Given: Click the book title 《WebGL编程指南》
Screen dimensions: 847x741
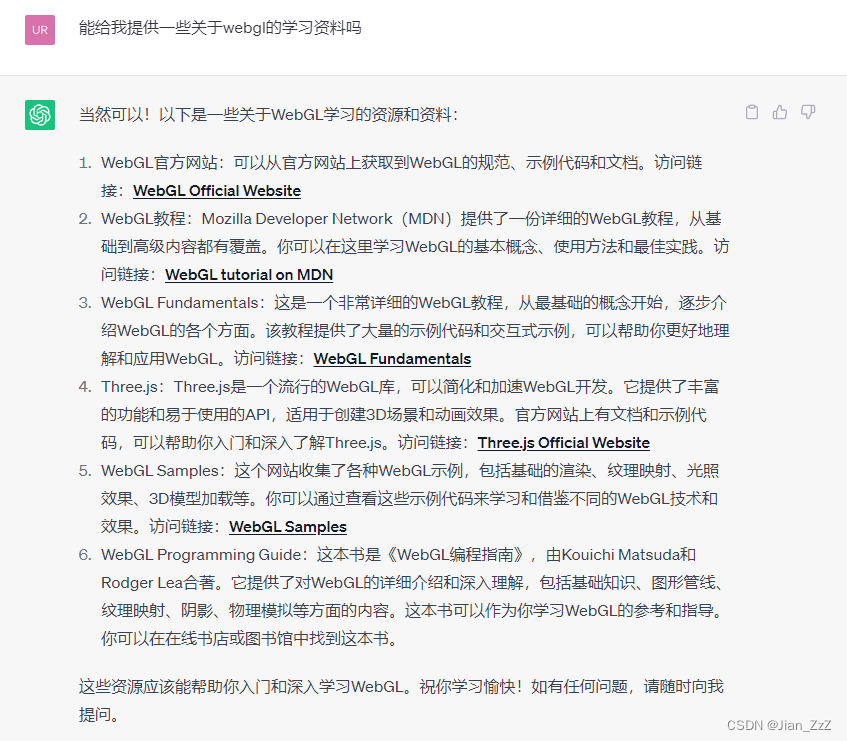Looking at the screenshot, I should 456,555.
